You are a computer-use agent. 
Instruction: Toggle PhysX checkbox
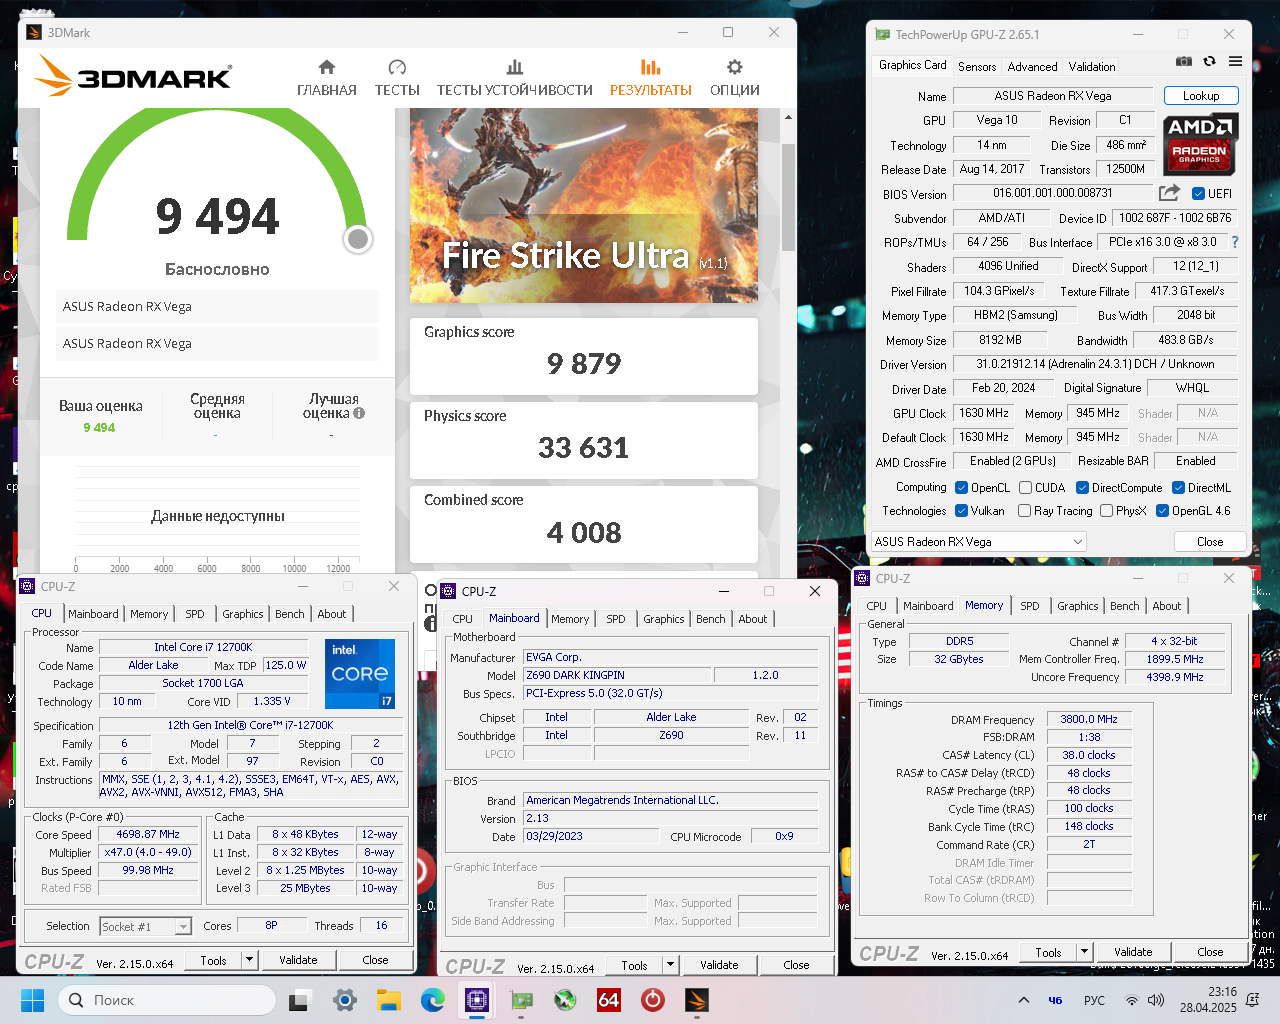coord(1106,511)
